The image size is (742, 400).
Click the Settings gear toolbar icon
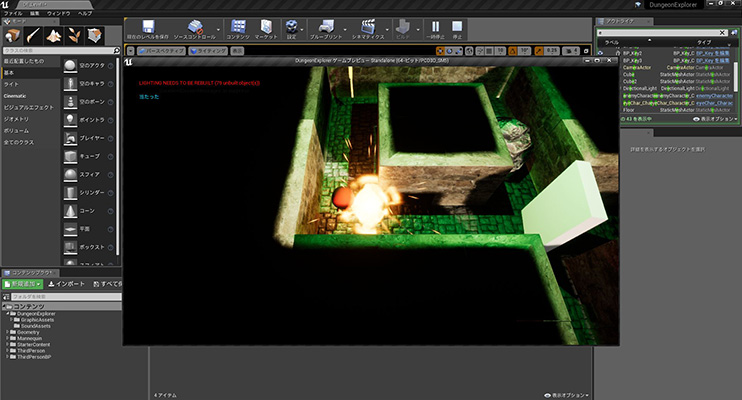pos(292,28)
